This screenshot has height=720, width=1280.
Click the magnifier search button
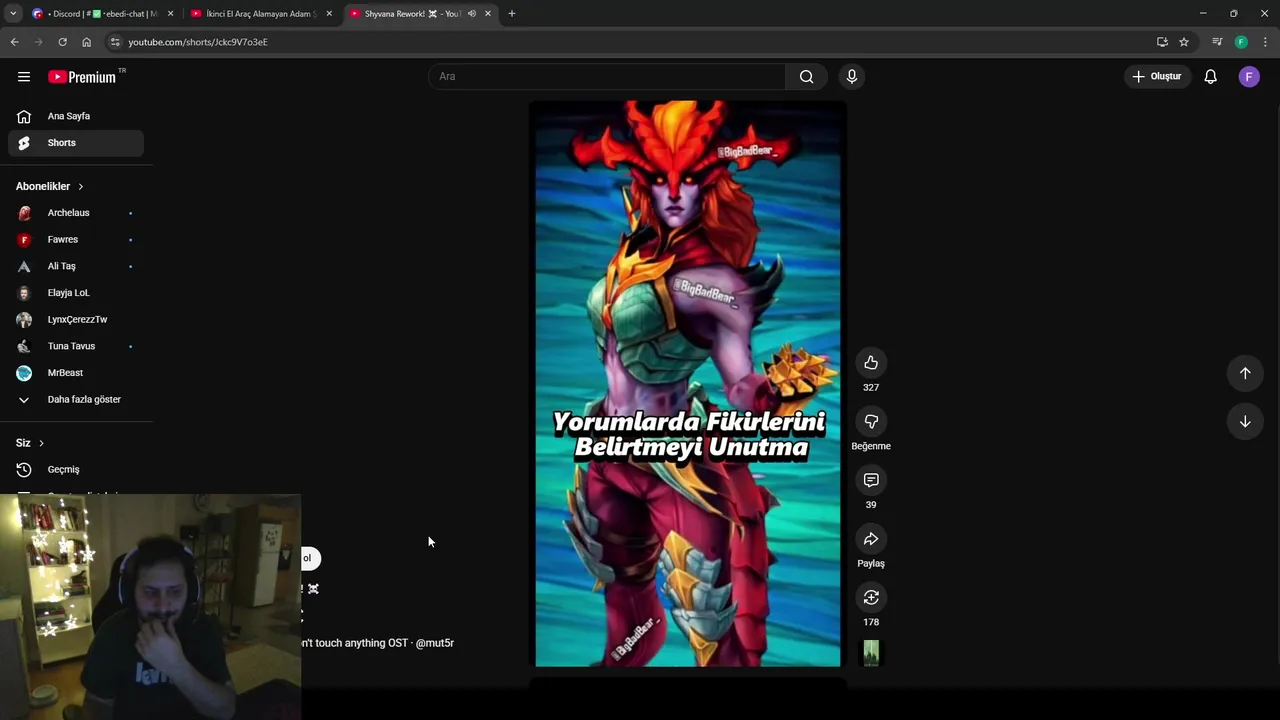click(x=806, y=77)
